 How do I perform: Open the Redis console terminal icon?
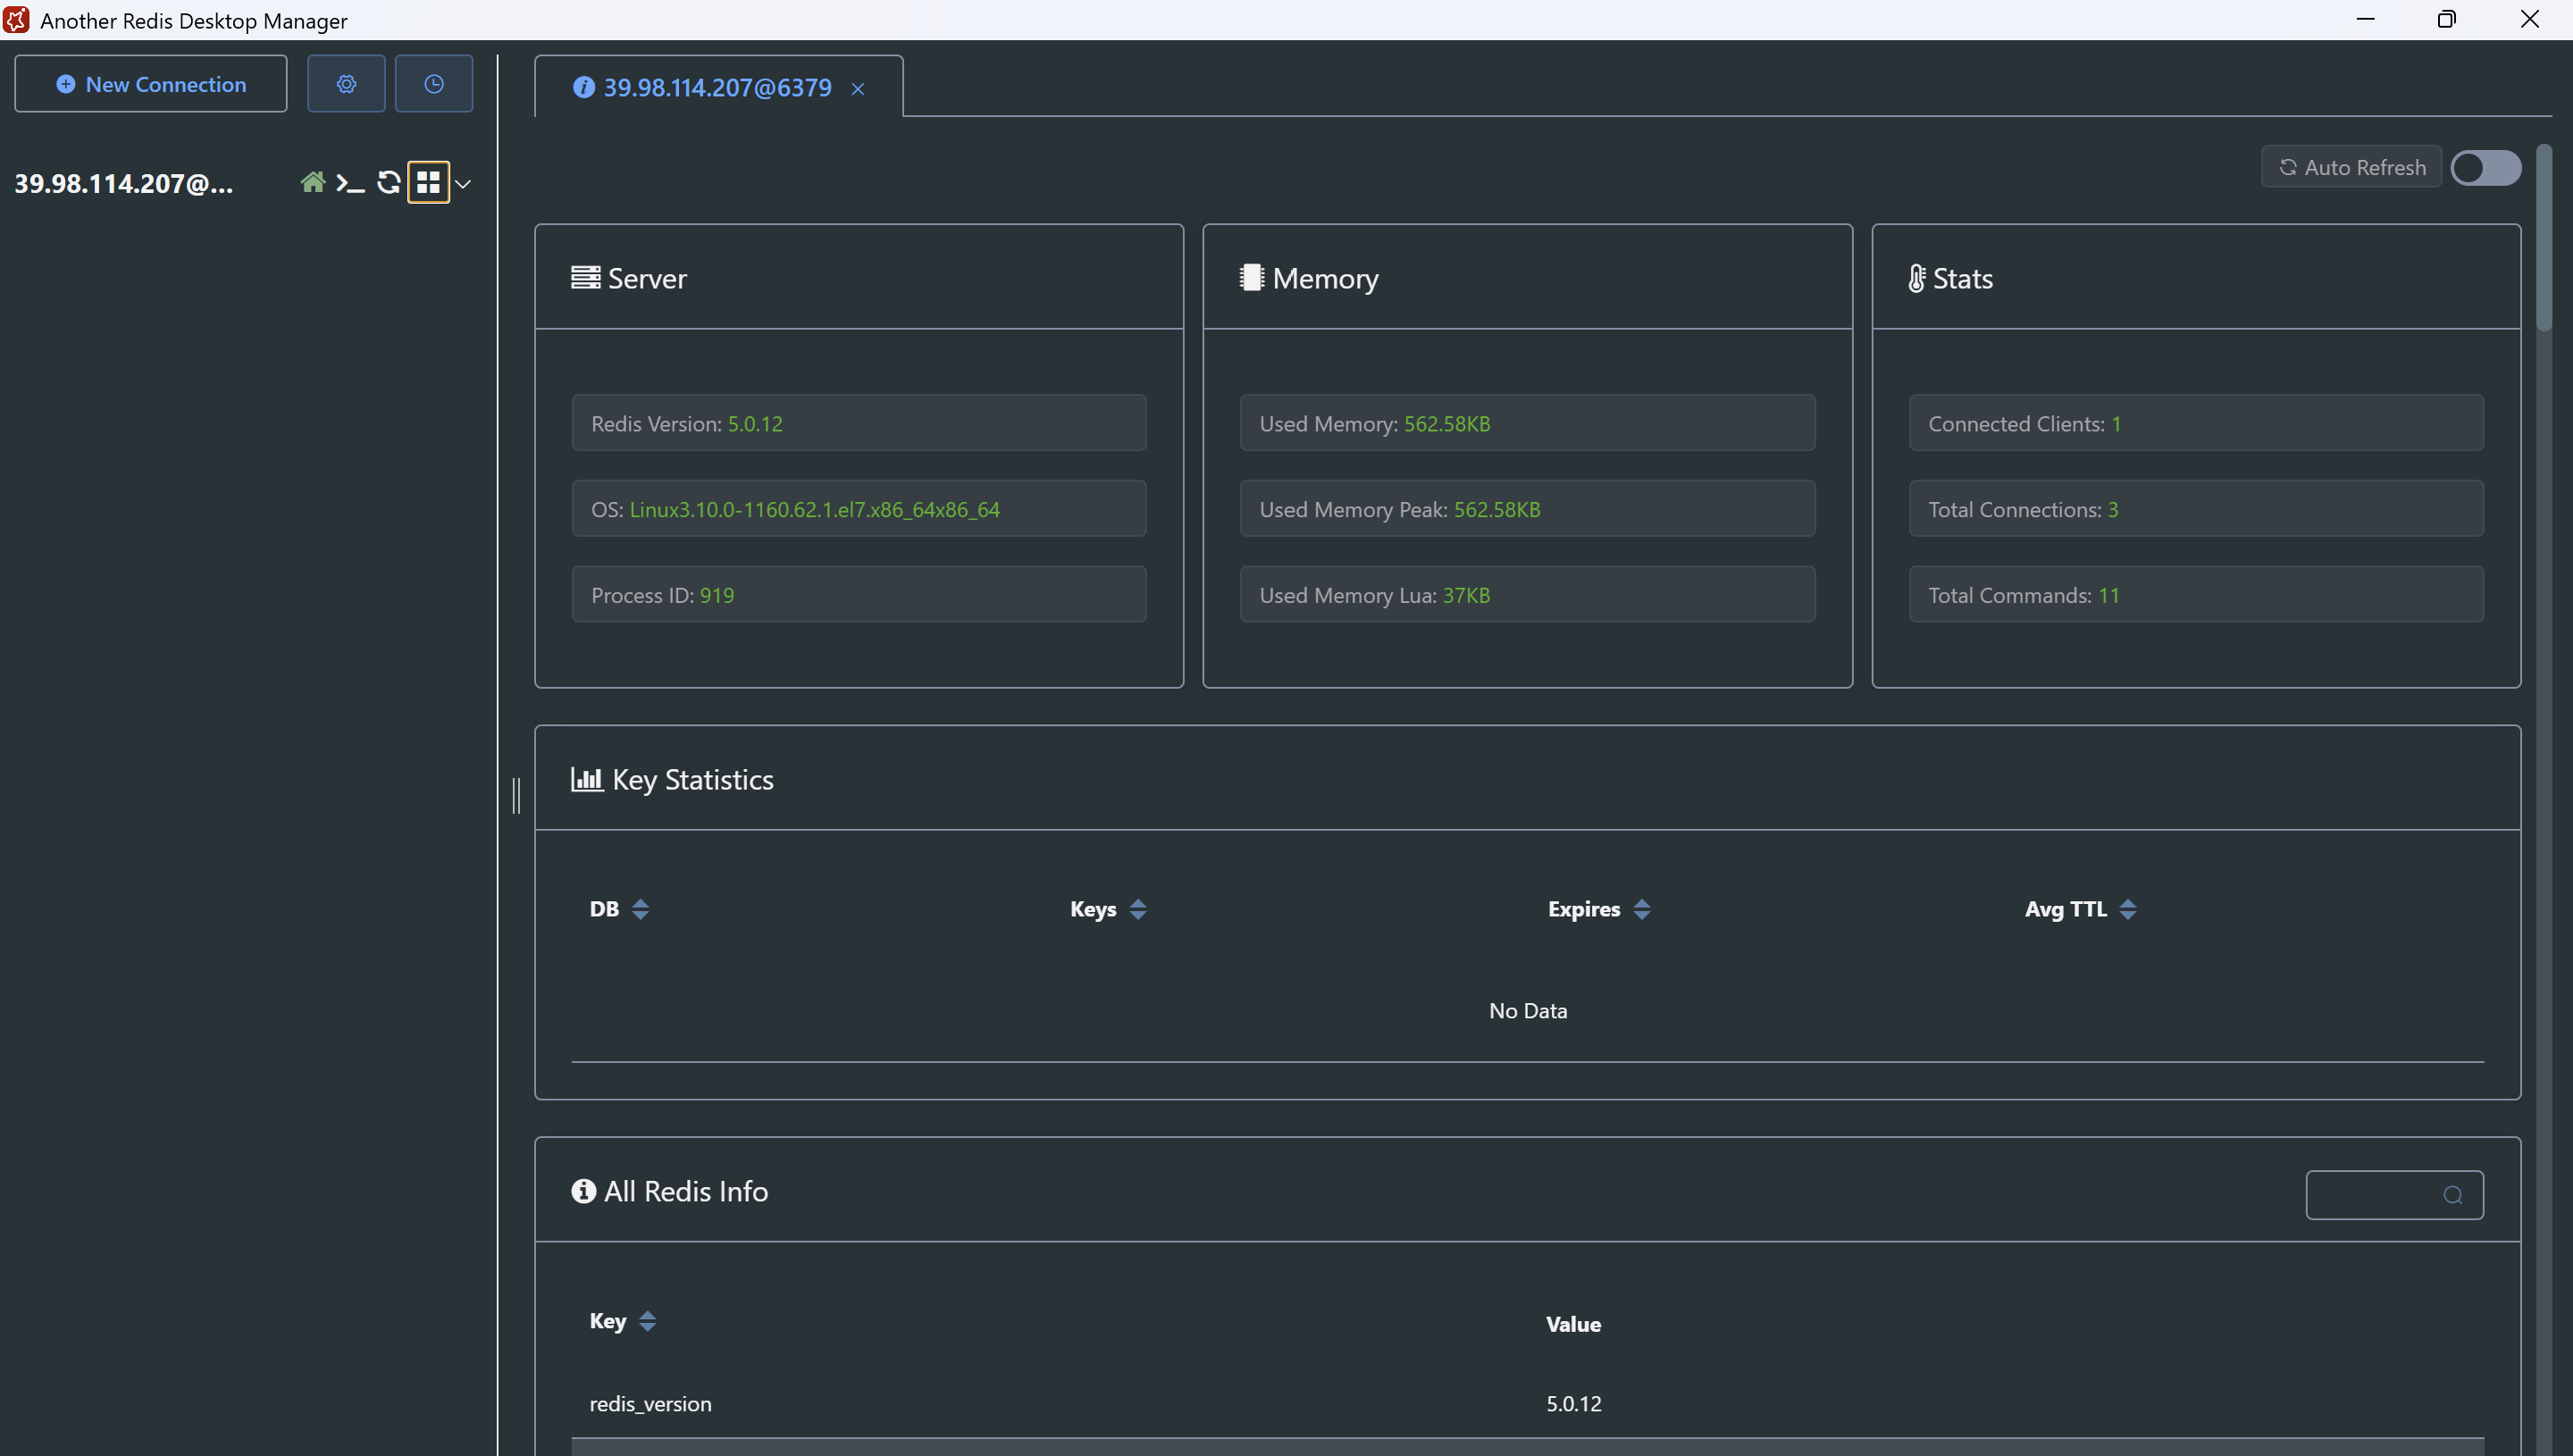(350, 183)
